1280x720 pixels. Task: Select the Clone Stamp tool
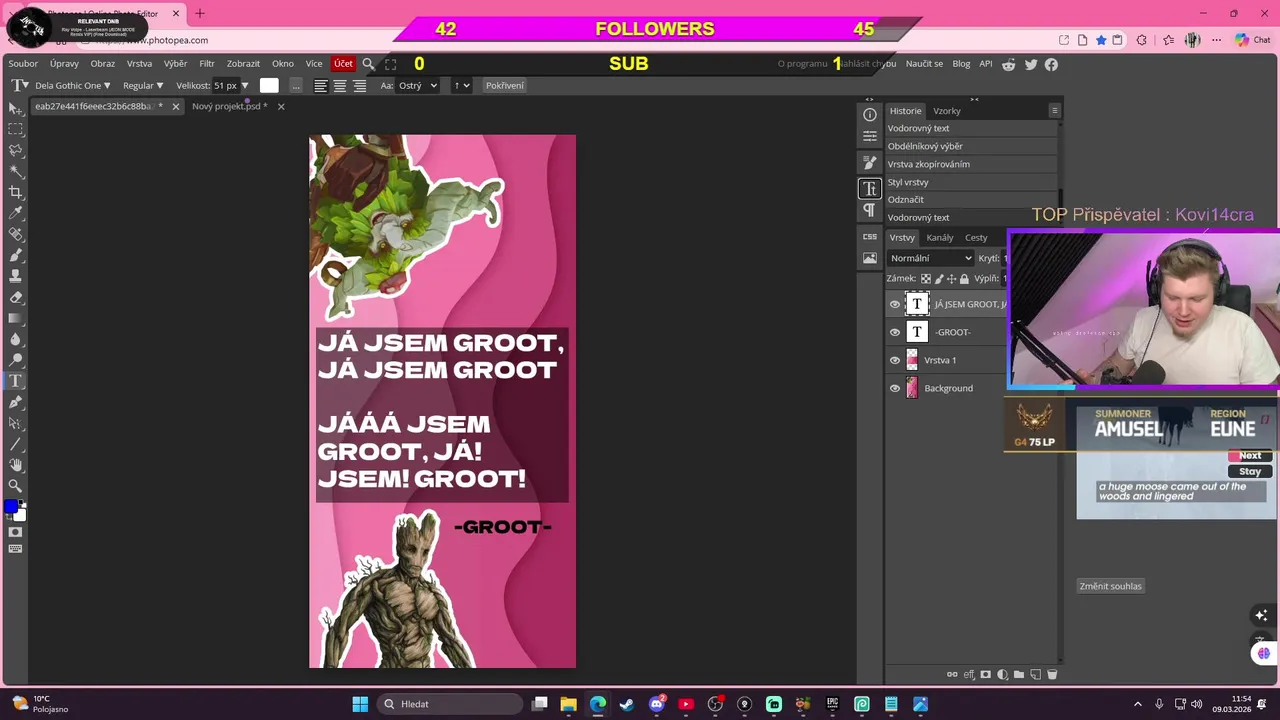click(15, 276)
